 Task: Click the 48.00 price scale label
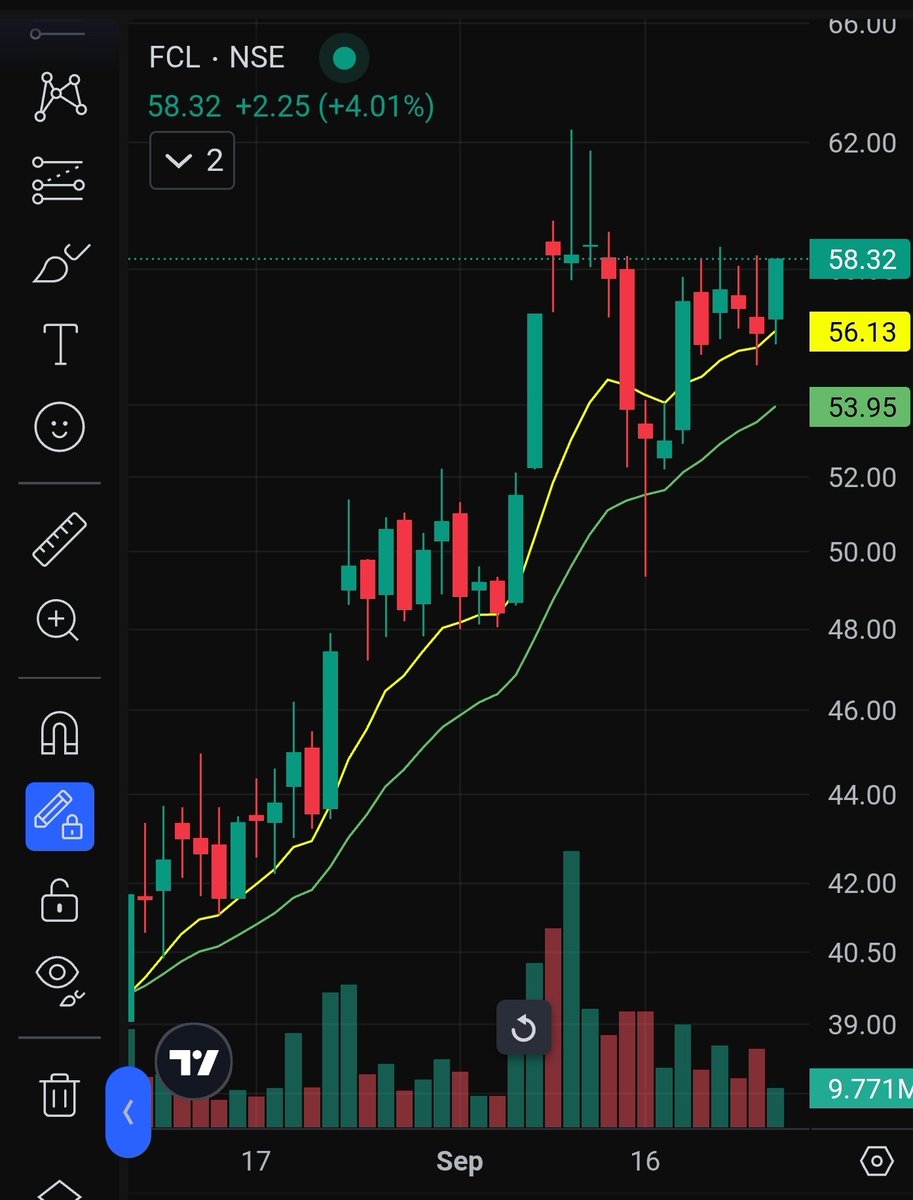pyautogui.click(x=862, y=629)
